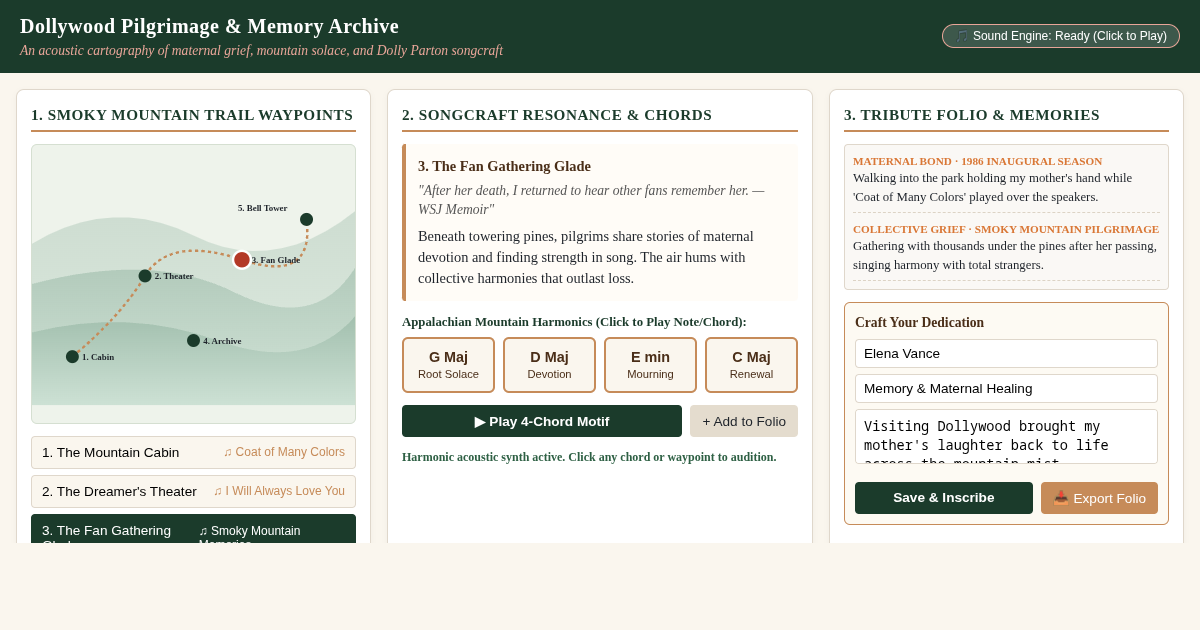
Task: Click the Maternal Bond 1986 memory entry
Action: [x=1006, y=180]
